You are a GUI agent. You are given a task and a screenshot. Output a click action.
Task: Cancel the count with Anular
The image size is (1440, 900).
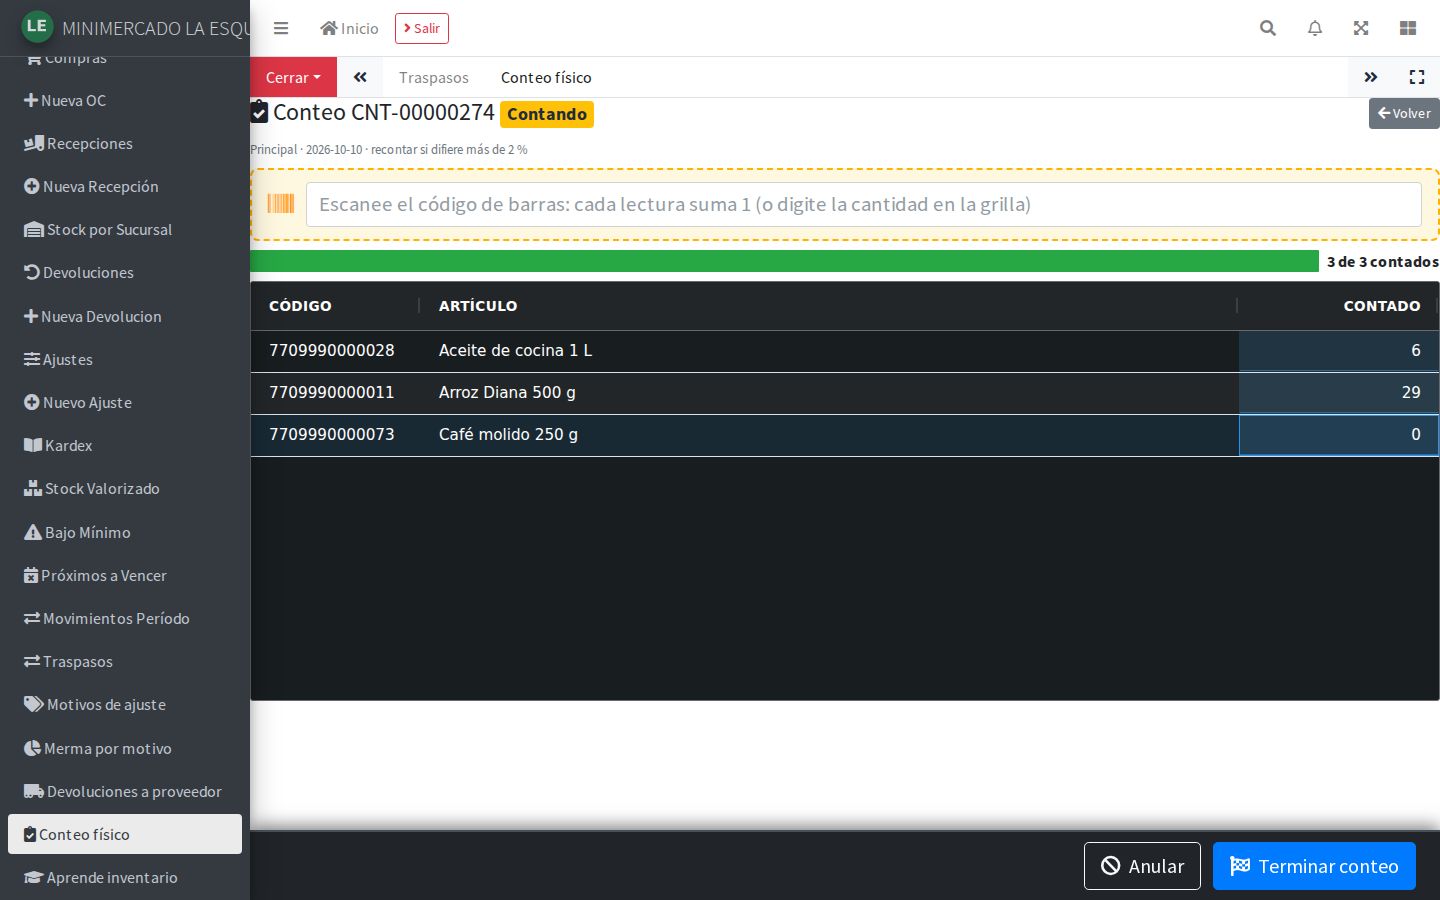[x=1142, y=866]
